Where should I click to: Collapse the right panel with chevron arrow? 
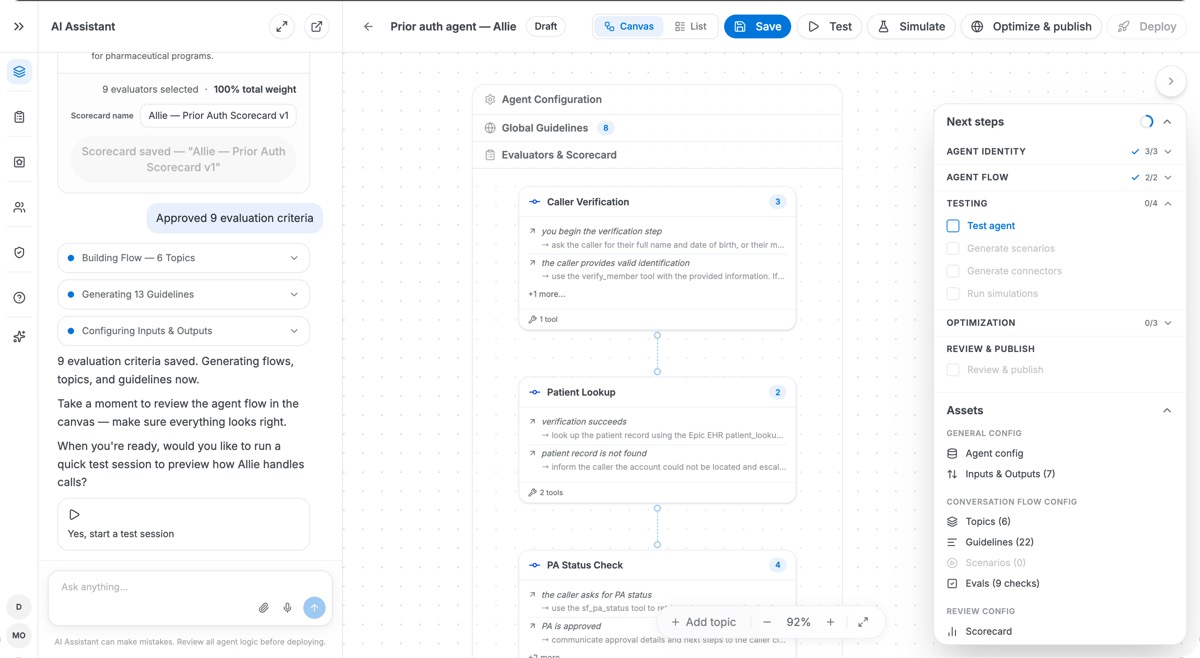click(1171, 81)
